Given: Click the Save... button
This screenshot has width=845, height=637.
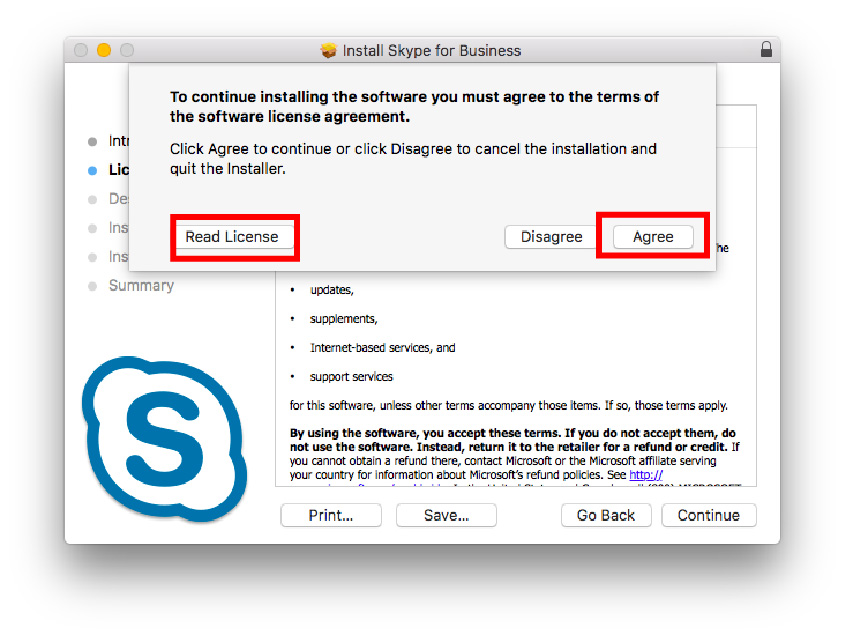Looking at the screenshot, I should click(x=446, y=515).
